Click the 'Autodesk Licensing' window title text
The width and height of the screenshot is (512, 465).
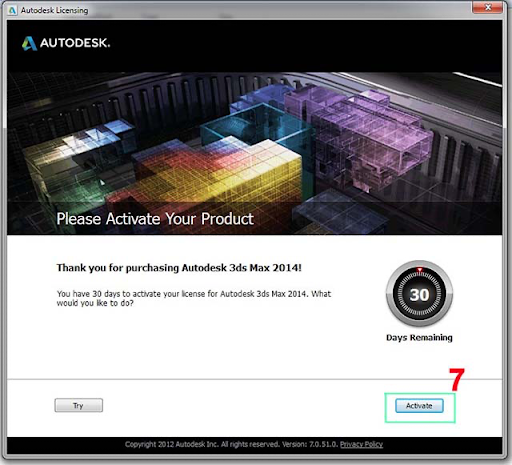coord(55,10)
